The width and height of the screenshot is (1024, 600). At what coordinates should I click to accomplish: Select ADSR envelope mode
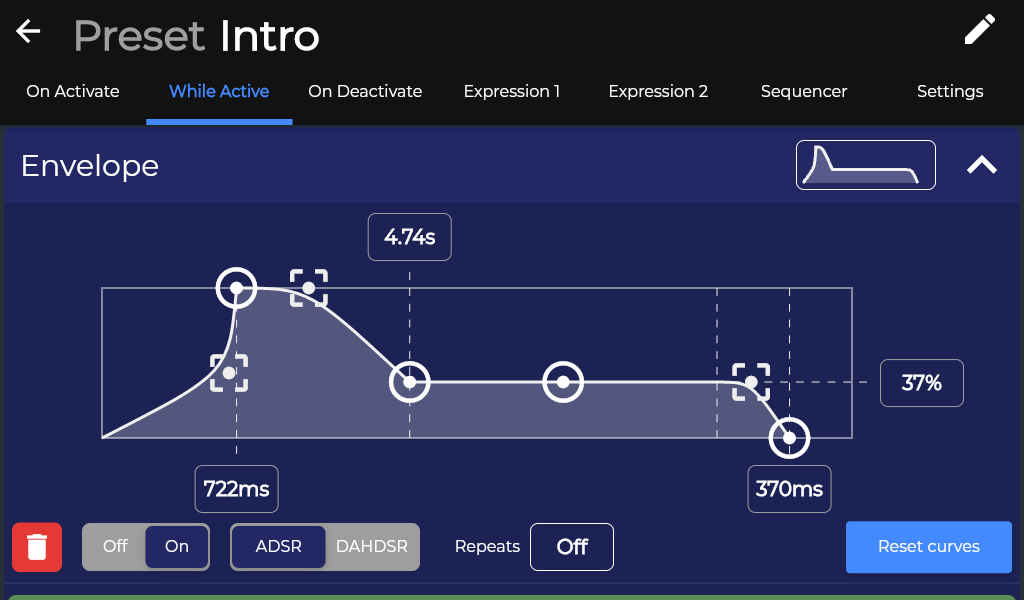pos(279,546)
